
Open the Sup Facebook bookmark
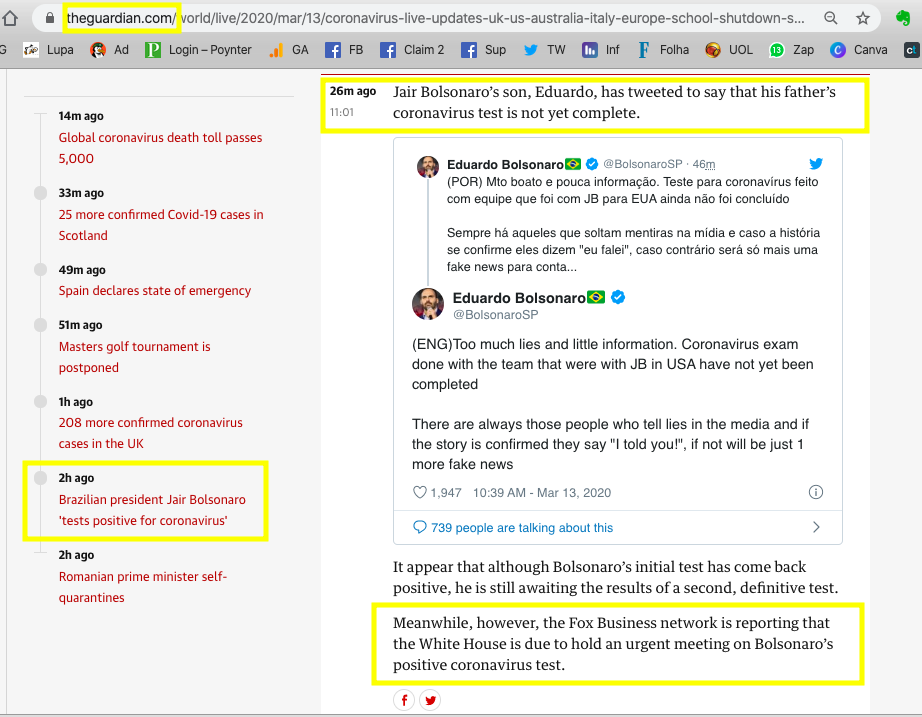[484, 50]
